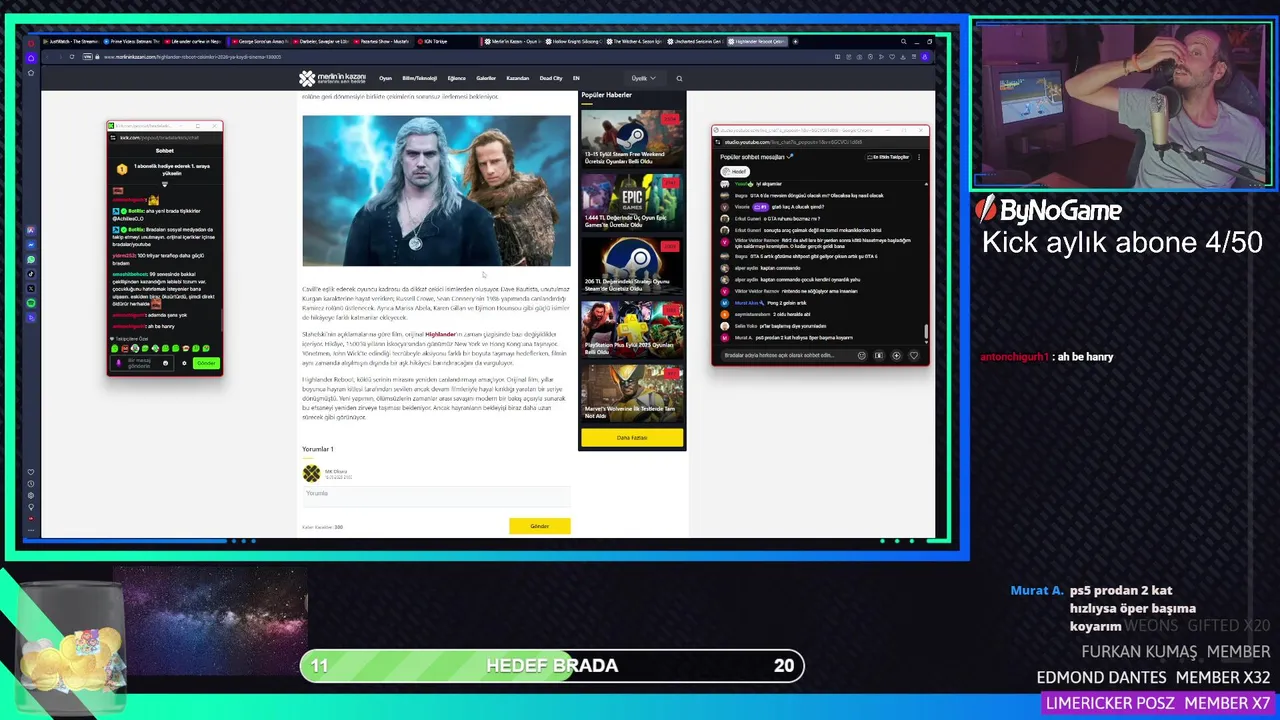This screenshot has height=720, width=1280.
Task: Click the Kick chat message input box
Action: [x=143, y=363]
